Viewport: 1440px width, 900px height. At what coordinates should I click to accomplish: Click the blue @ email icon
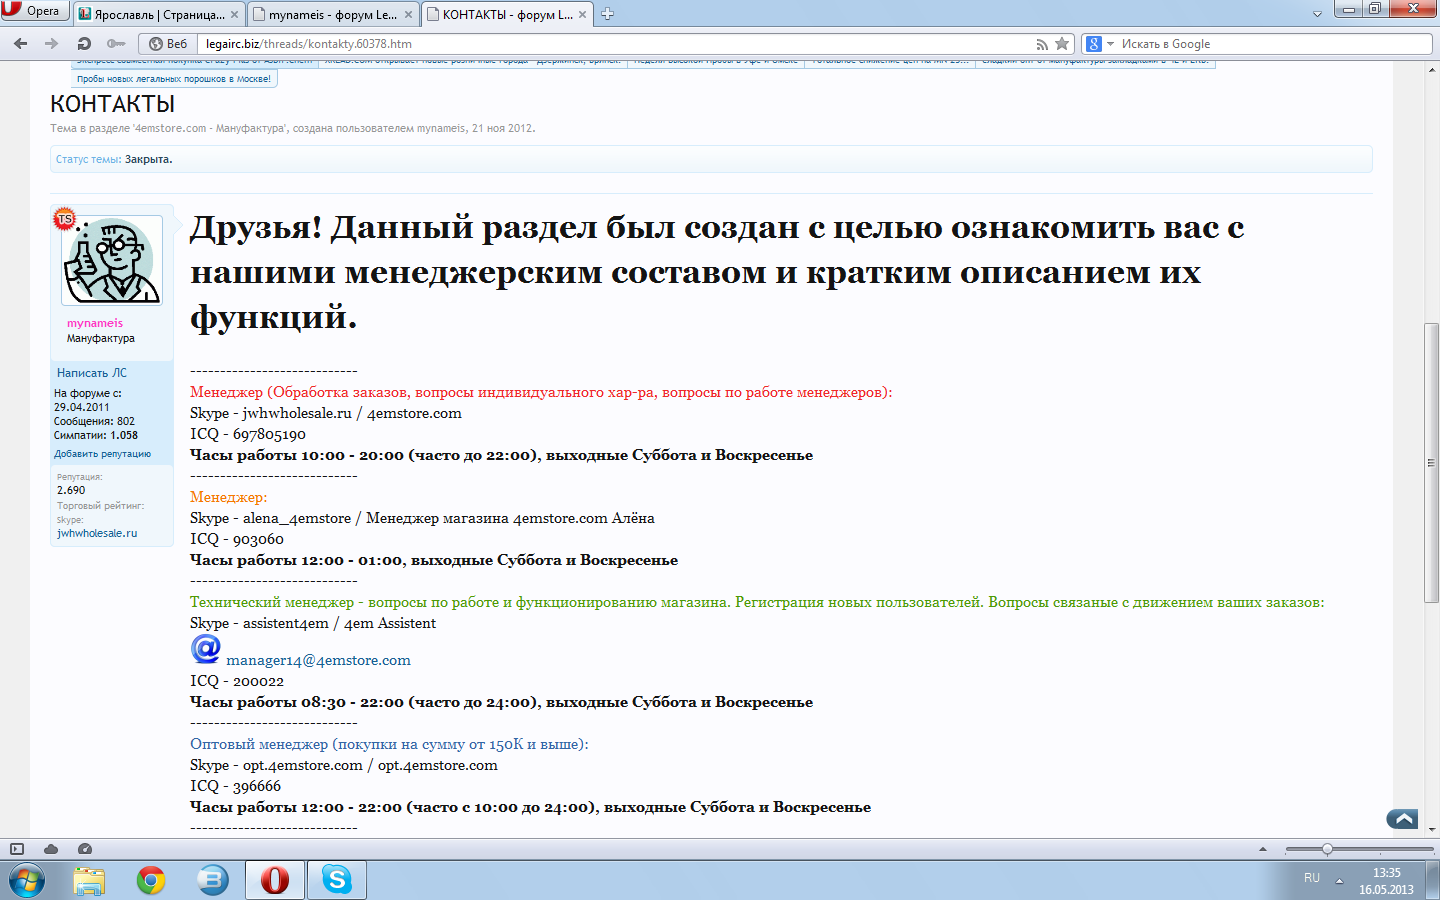click(206, 649)
